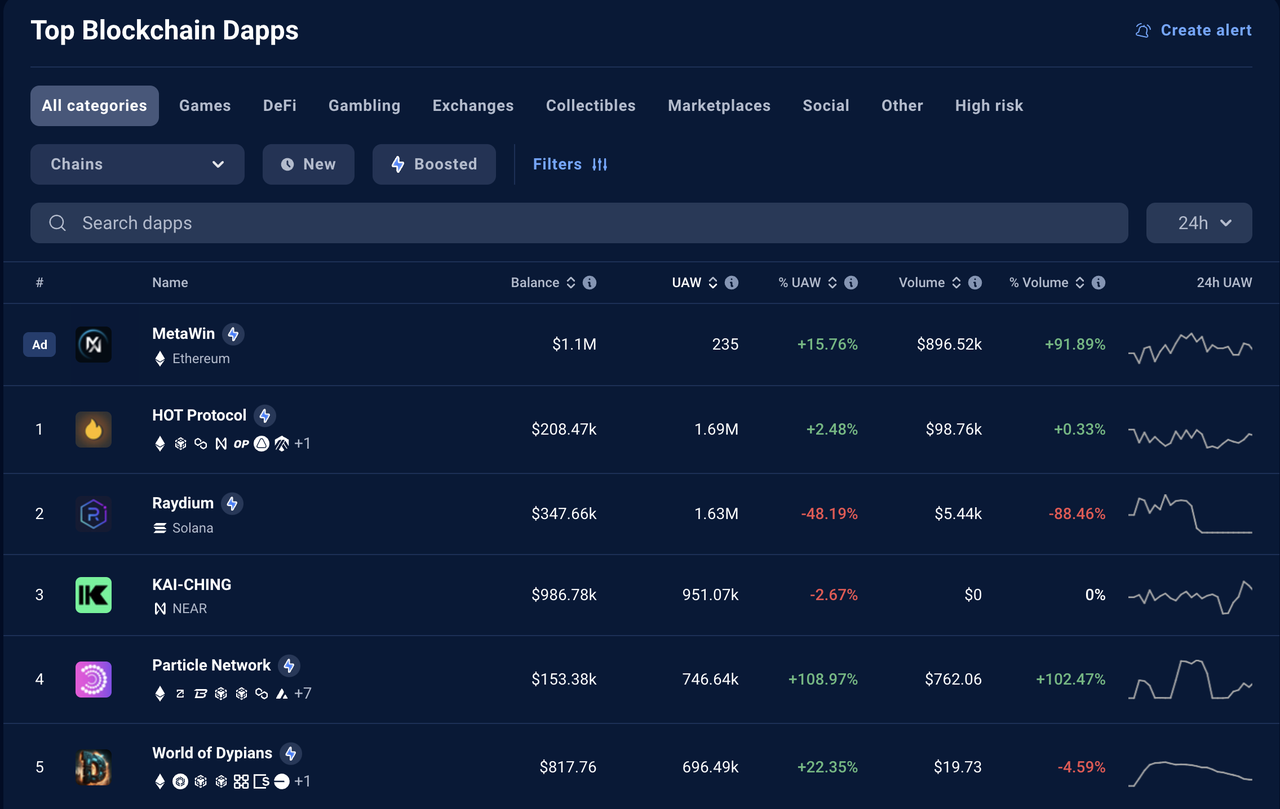The image size is (1280, 809).
Task: Open the Raydium name link
Action: coord(183,503)
